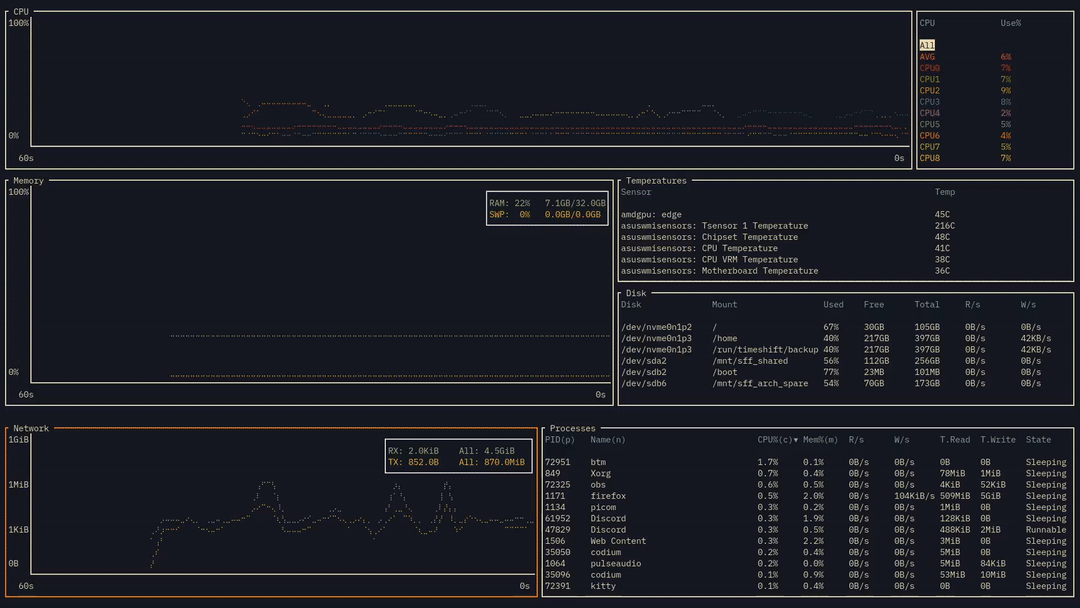
Task: Click the SWP 0% usage legend line
Action: (545, 215)
